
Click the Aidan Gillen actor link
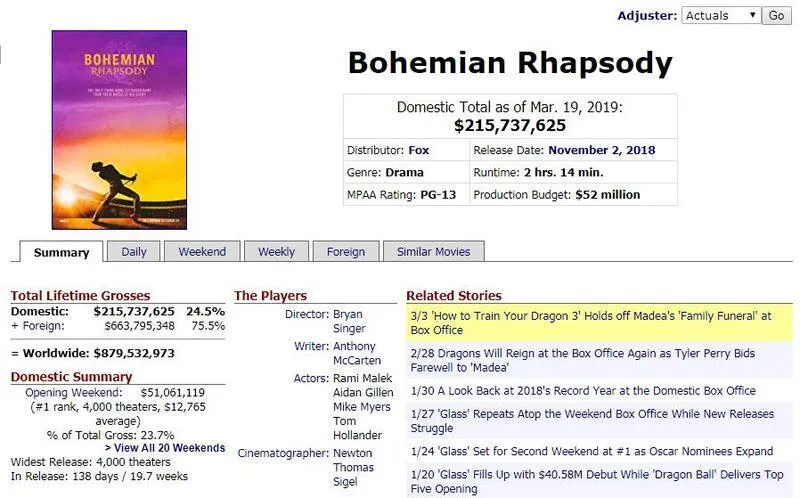[363, 392]
